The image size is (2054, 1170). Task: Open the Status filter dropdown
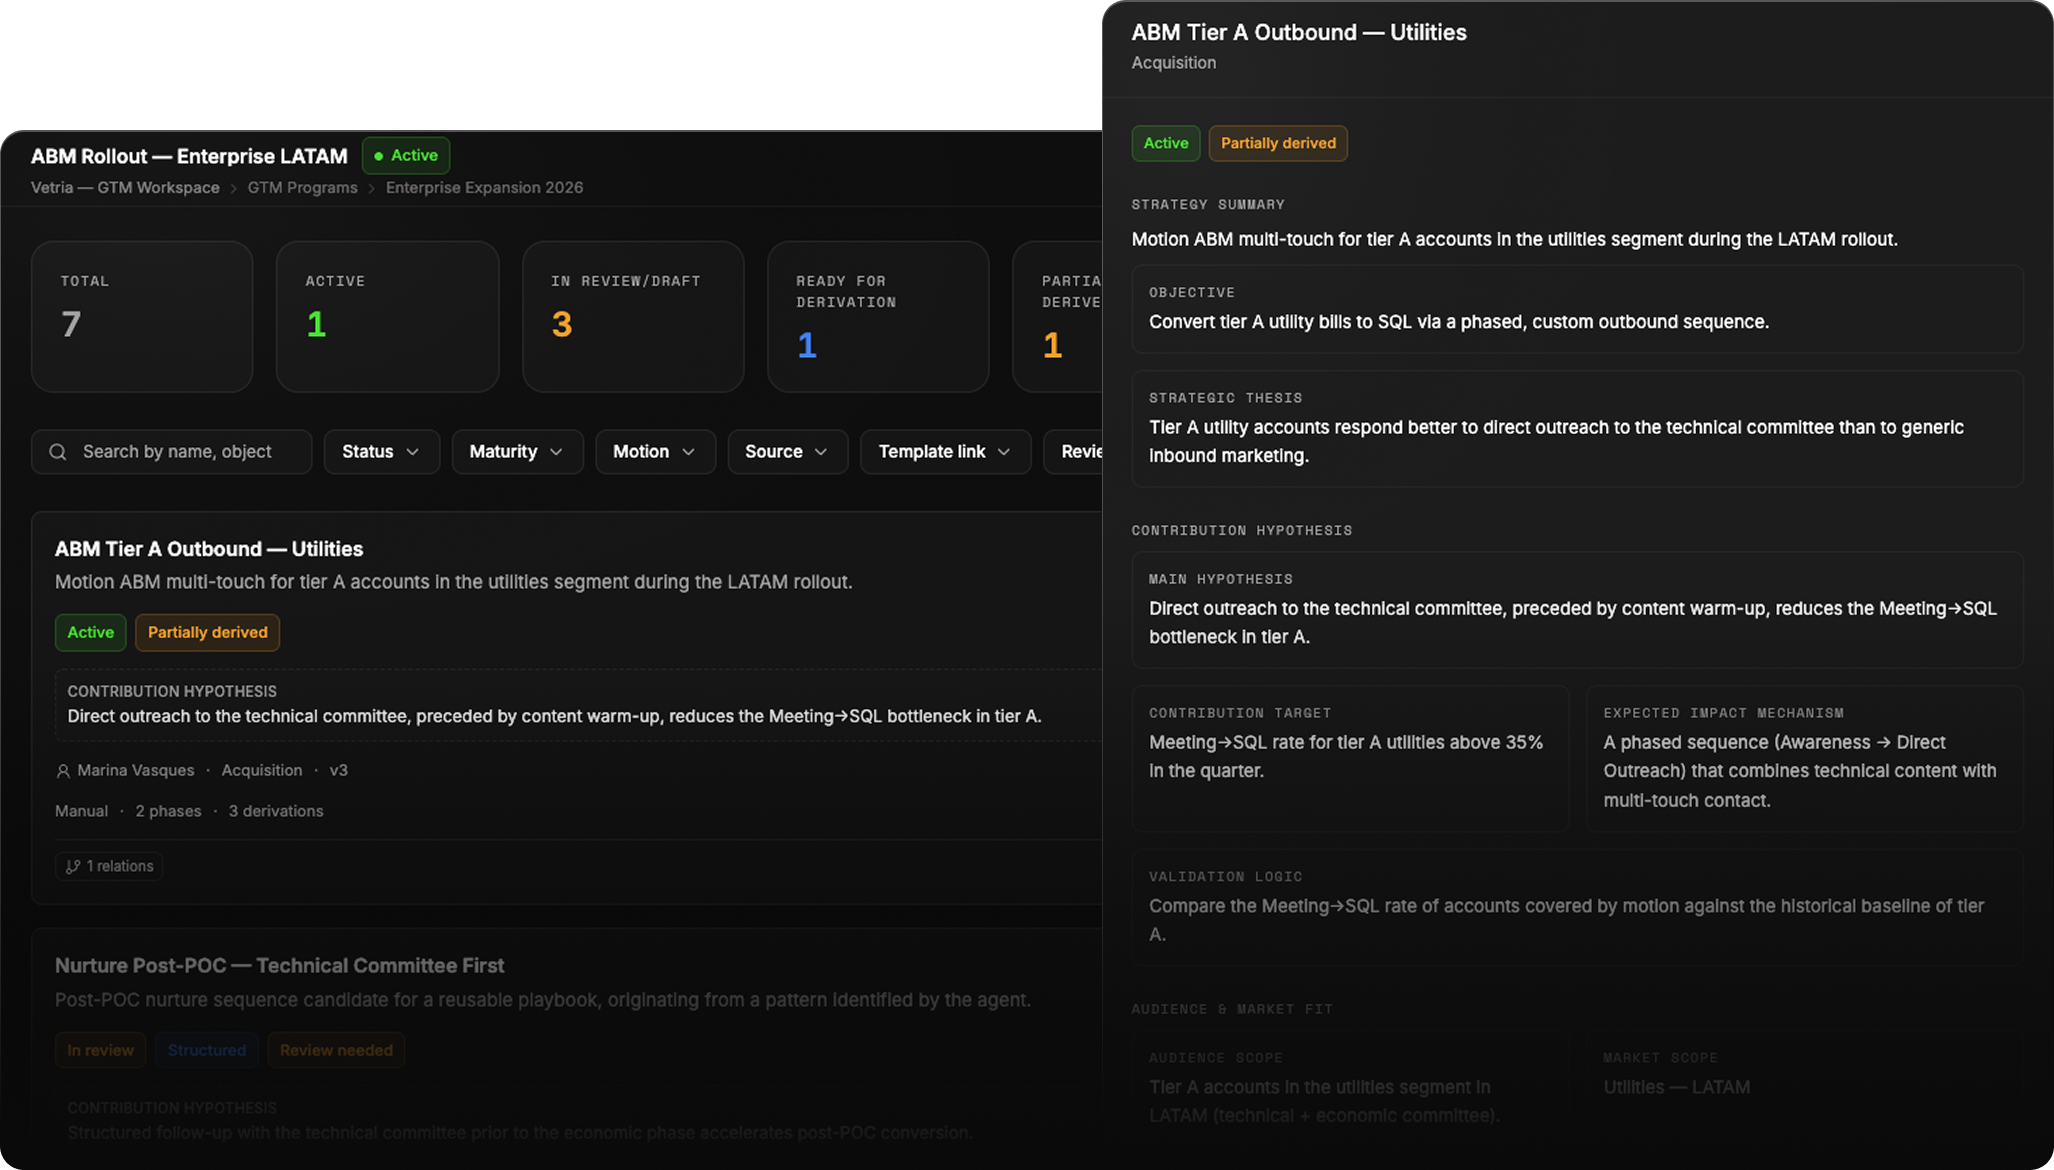[x=381, y=452]
